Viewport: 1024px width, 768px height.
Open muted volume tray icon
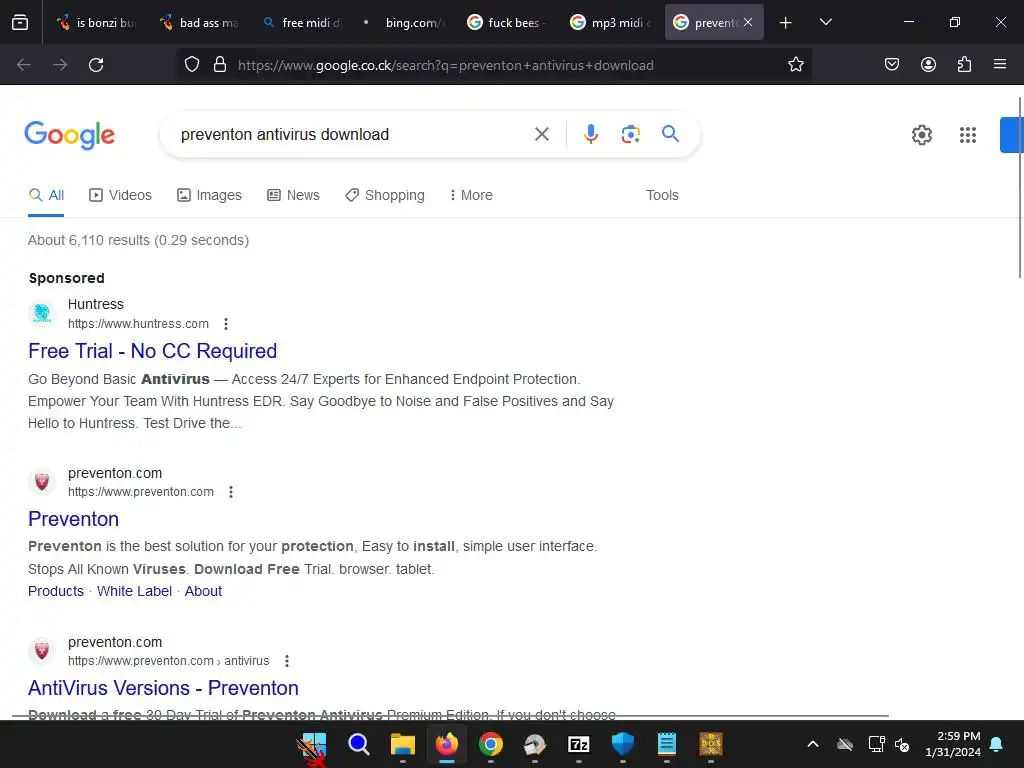903,744
